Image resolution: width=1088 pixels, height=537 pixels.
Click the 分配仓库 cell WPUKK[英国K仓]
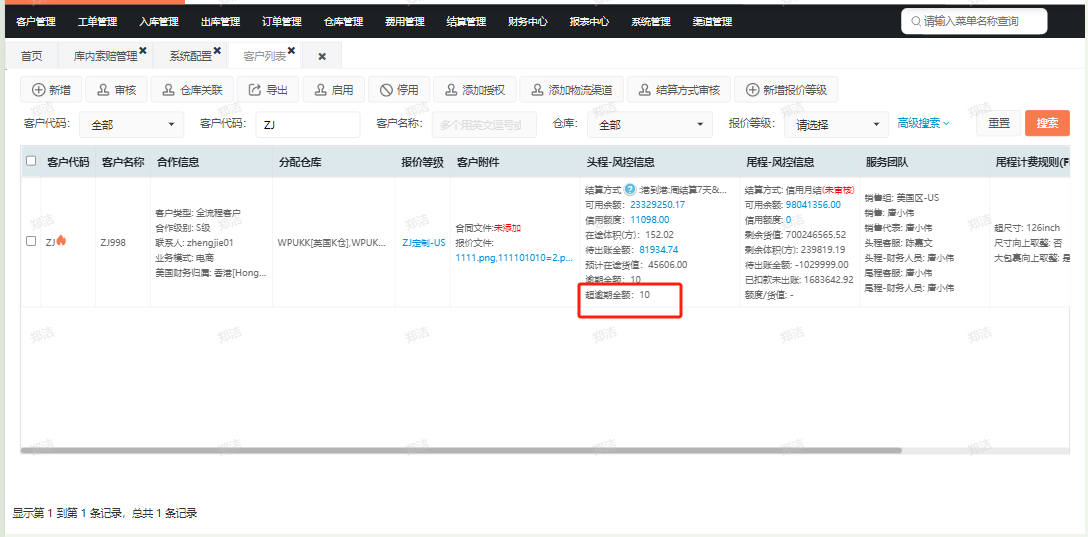point(332,243)
